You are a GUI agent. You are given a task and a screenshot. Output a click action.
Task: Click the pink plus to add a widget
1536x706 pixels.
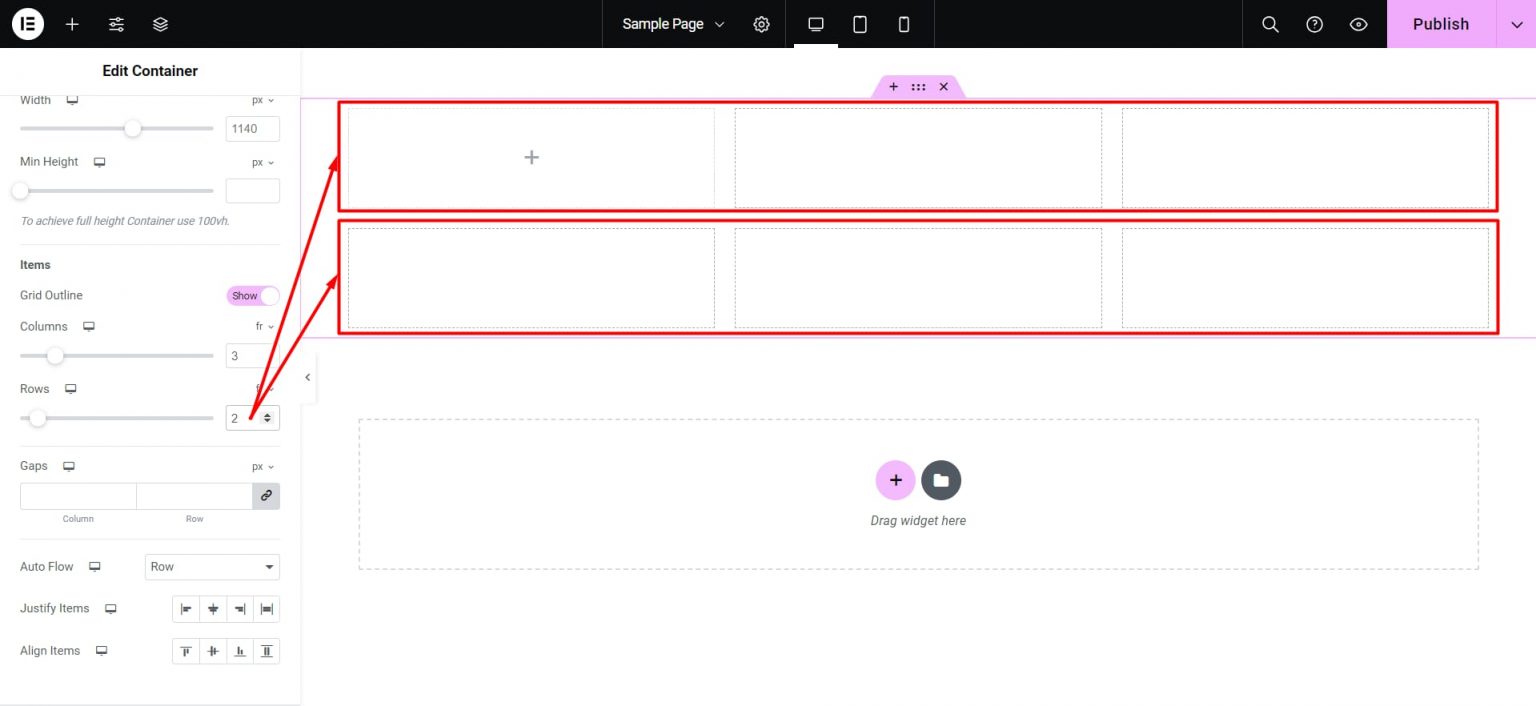click(x=895, y=480)
